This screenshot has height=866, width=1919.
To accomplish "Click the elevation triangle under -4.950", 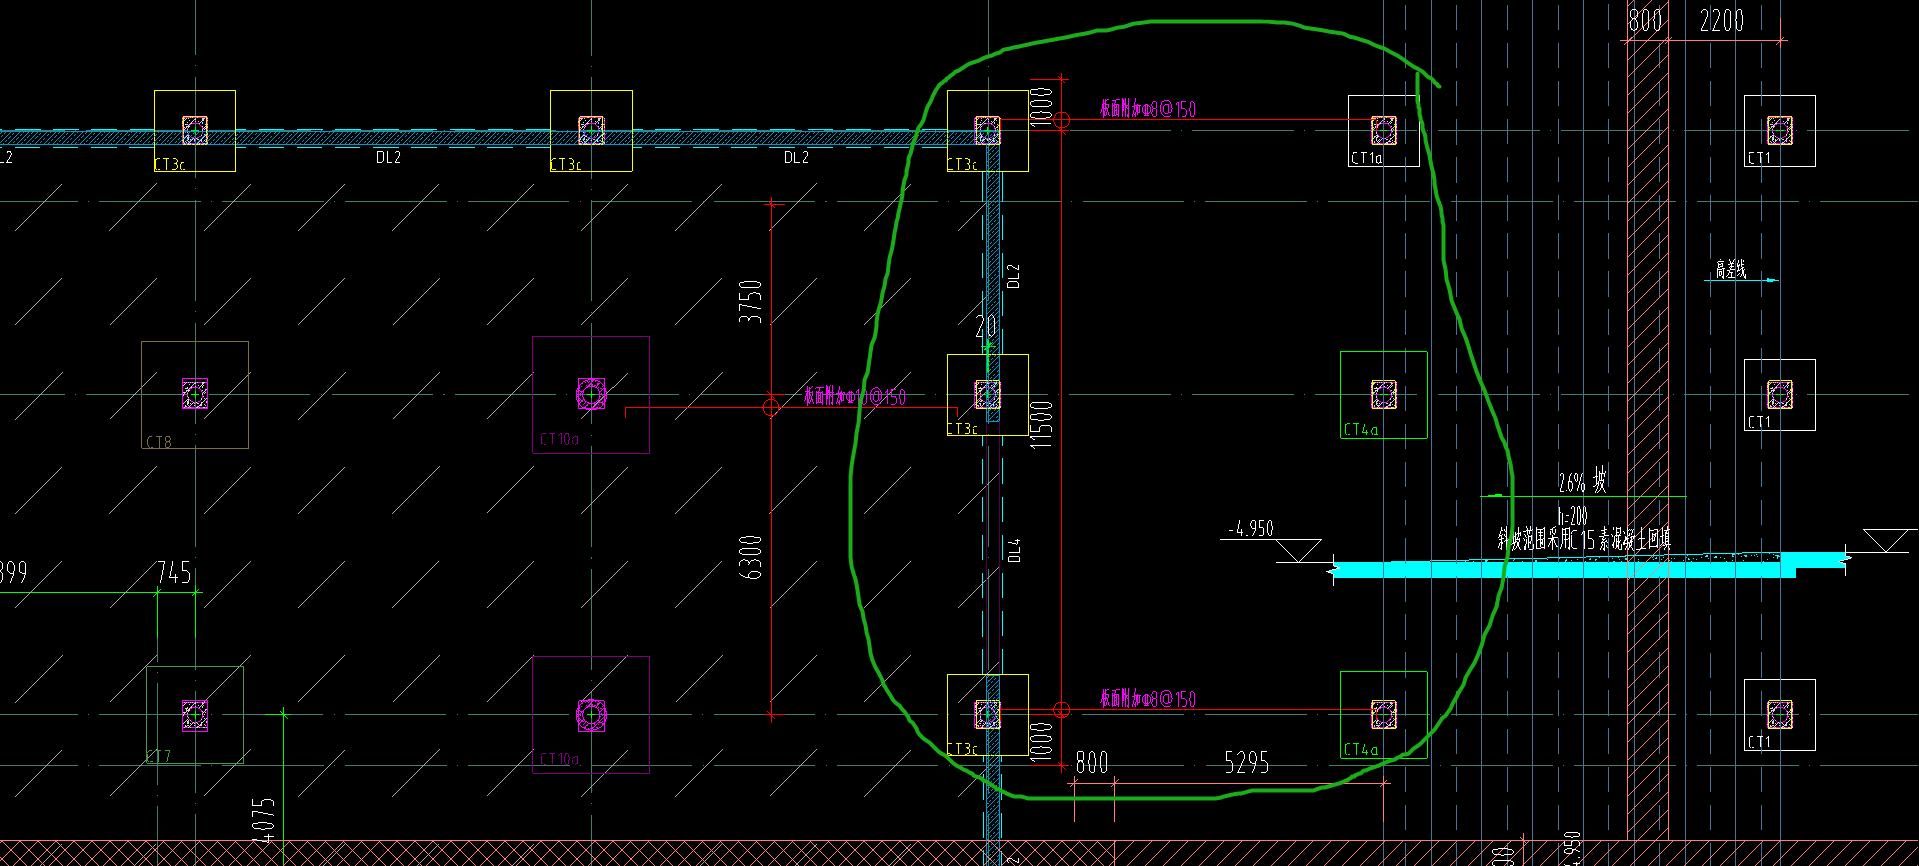I will pyautogui.click(x=1299, y=551).
